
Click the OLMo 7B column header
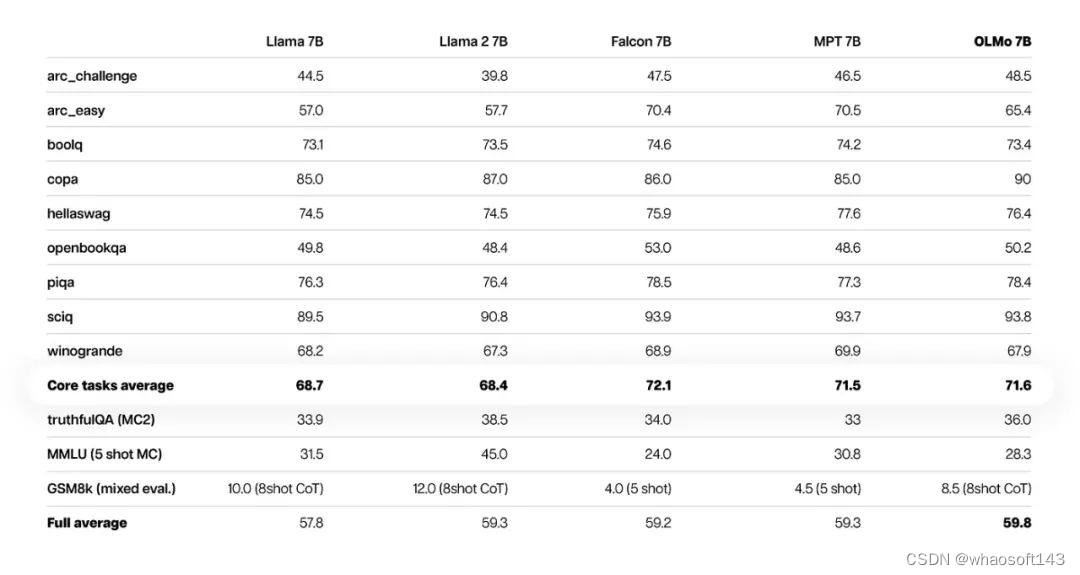(1002, 41)
